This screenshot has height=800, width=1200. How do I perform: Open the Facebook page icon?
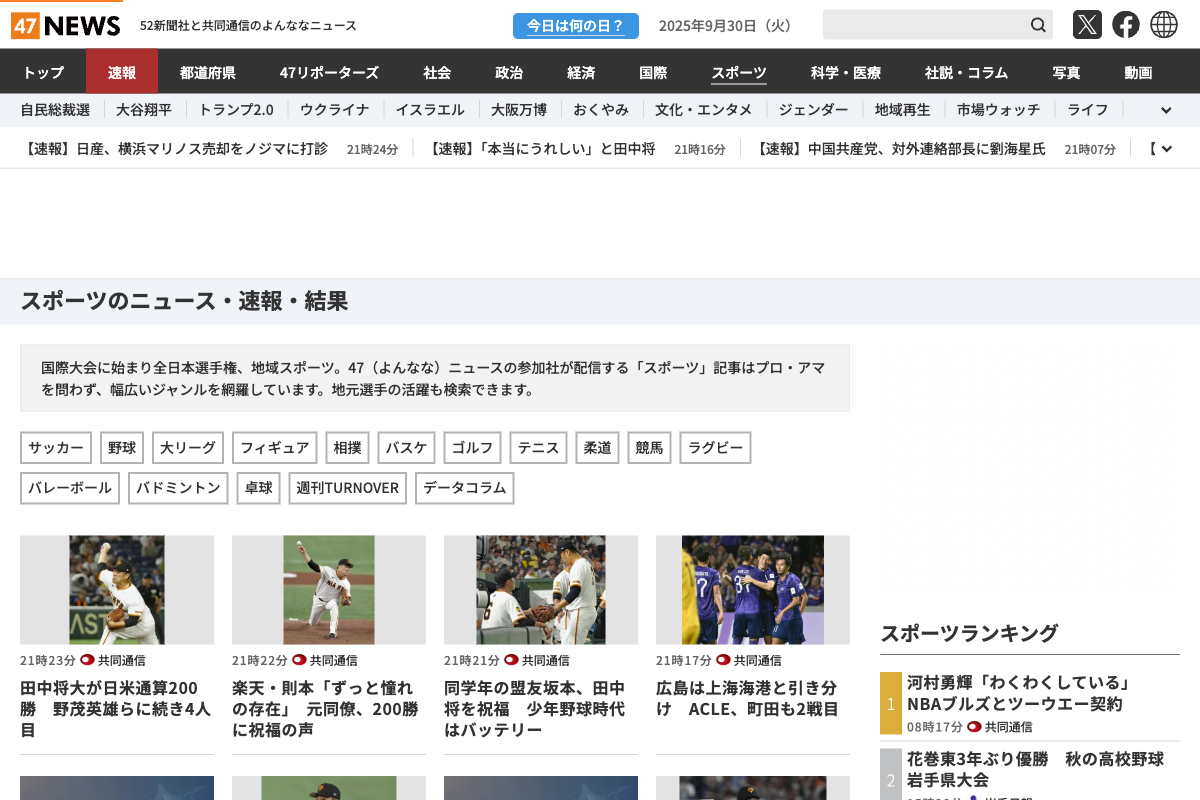click(1126, 25)
